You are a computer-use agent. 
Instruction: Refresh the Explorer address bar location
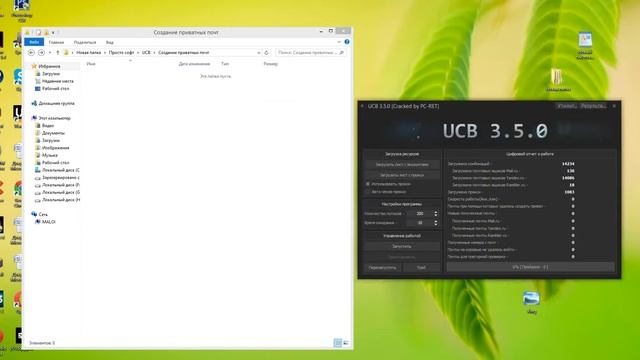(267, 53)
